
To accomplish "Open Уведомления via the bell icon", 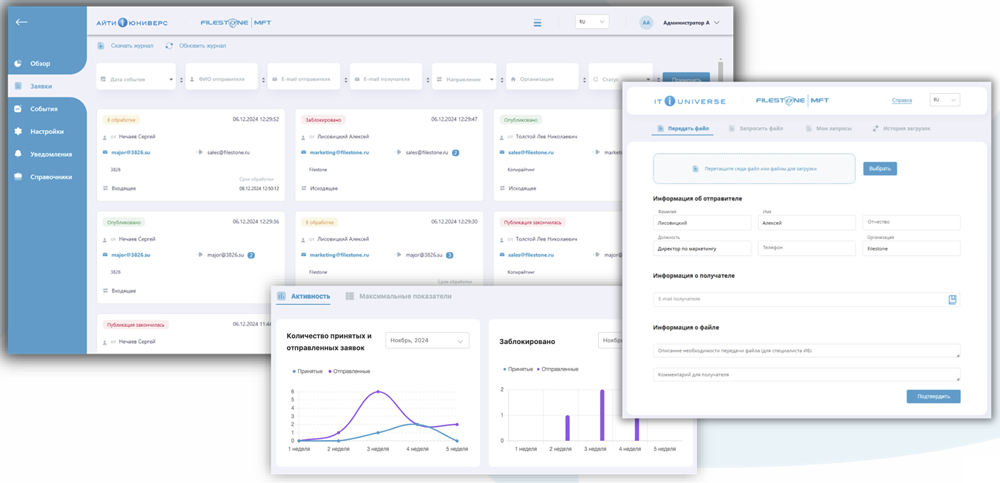I will (x=19, y=155).
